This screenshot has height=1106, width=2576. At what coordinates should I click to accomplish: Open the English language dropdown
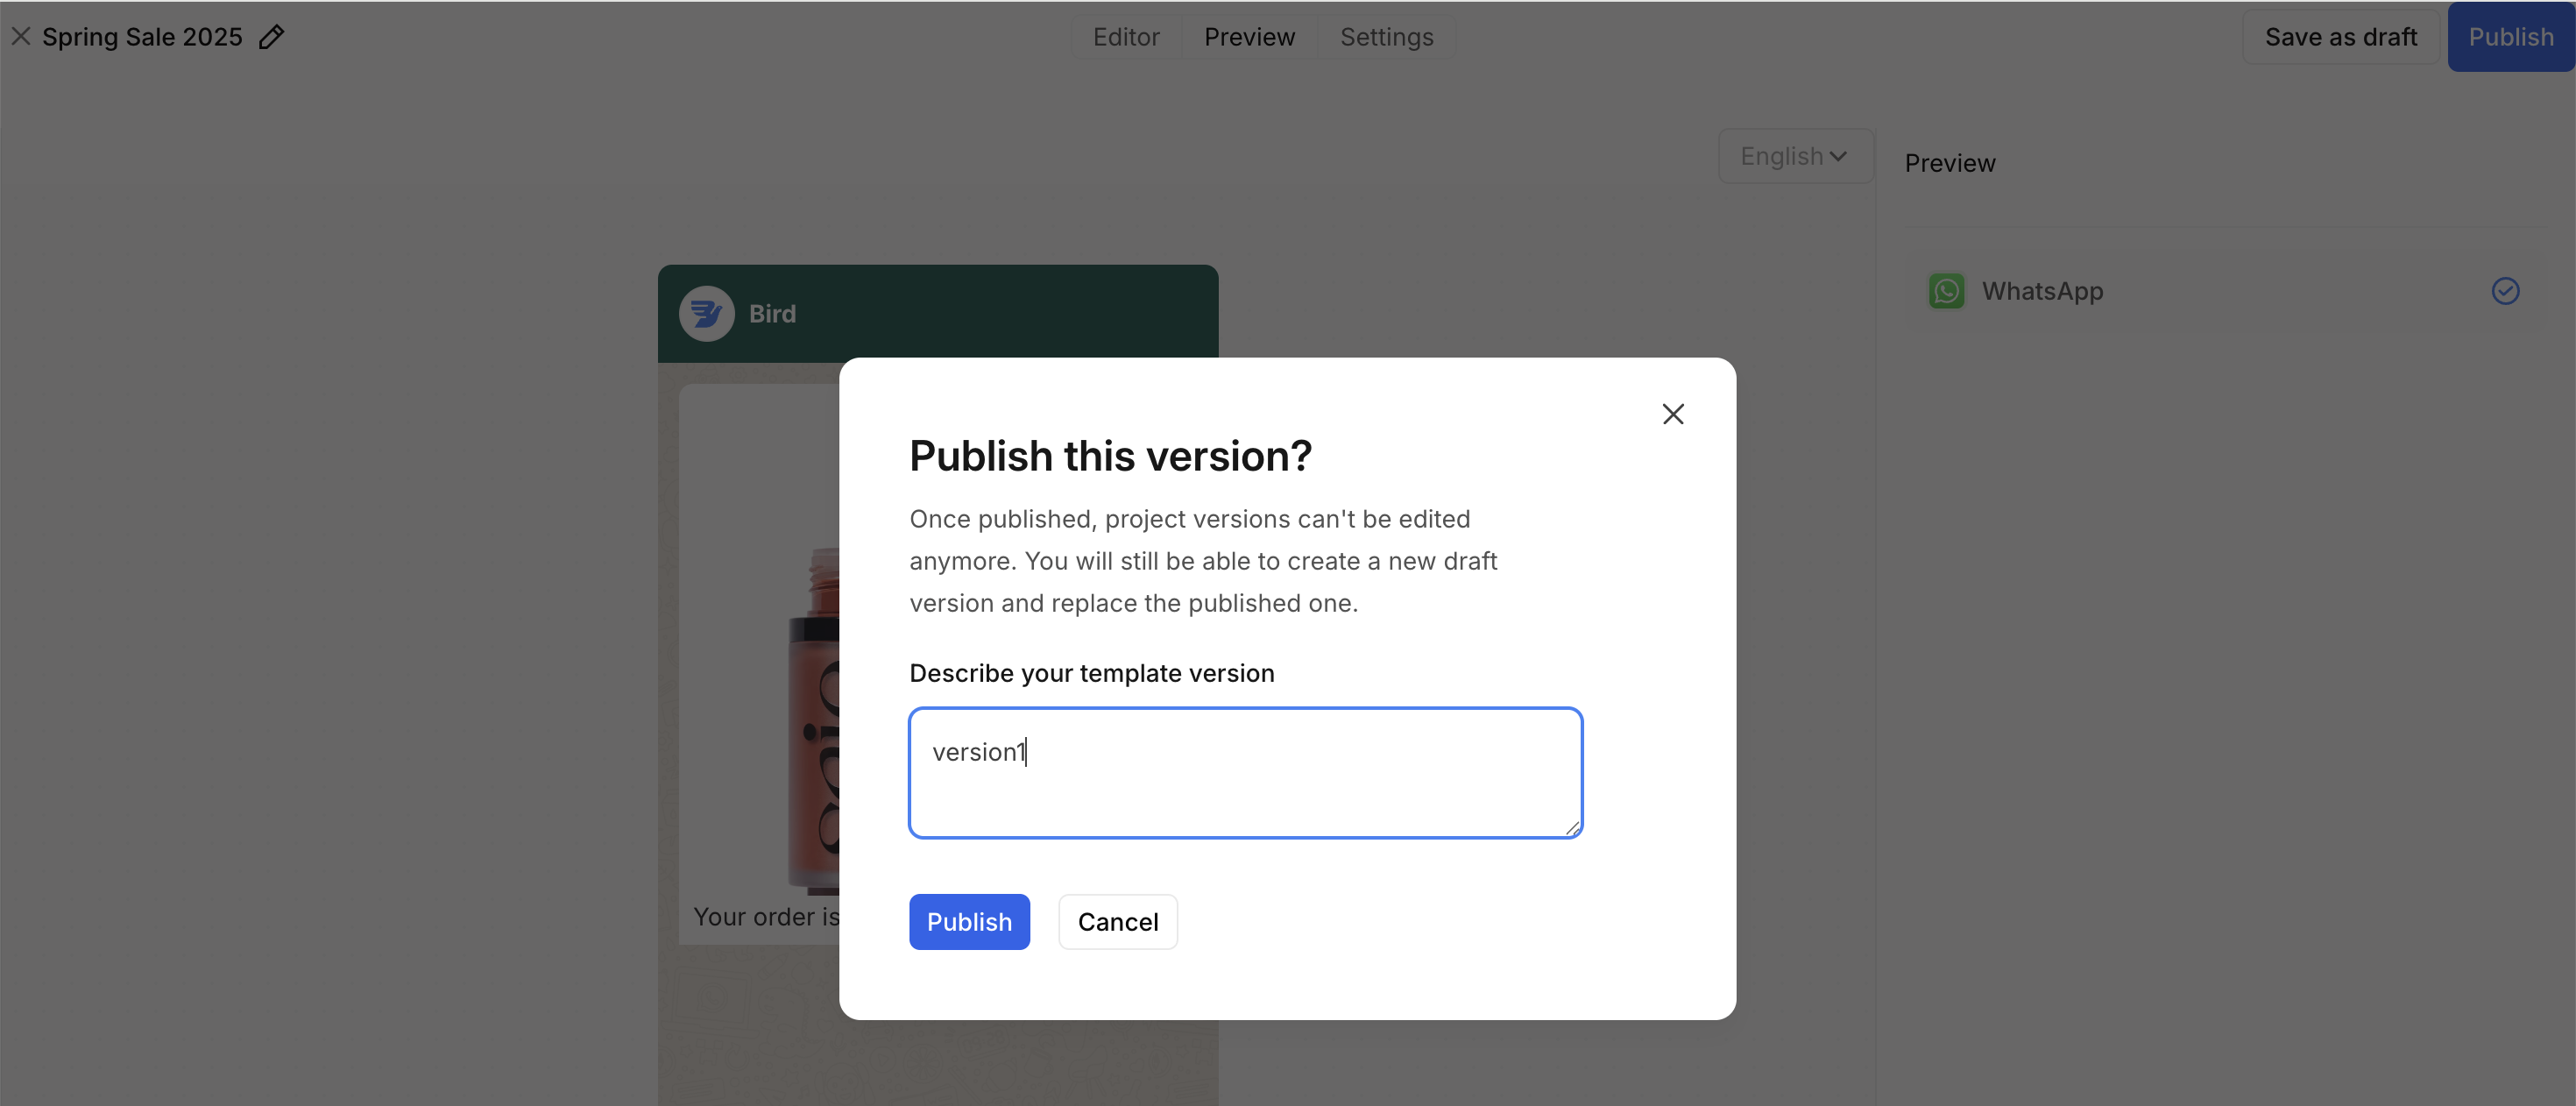tap(1794, 156)
